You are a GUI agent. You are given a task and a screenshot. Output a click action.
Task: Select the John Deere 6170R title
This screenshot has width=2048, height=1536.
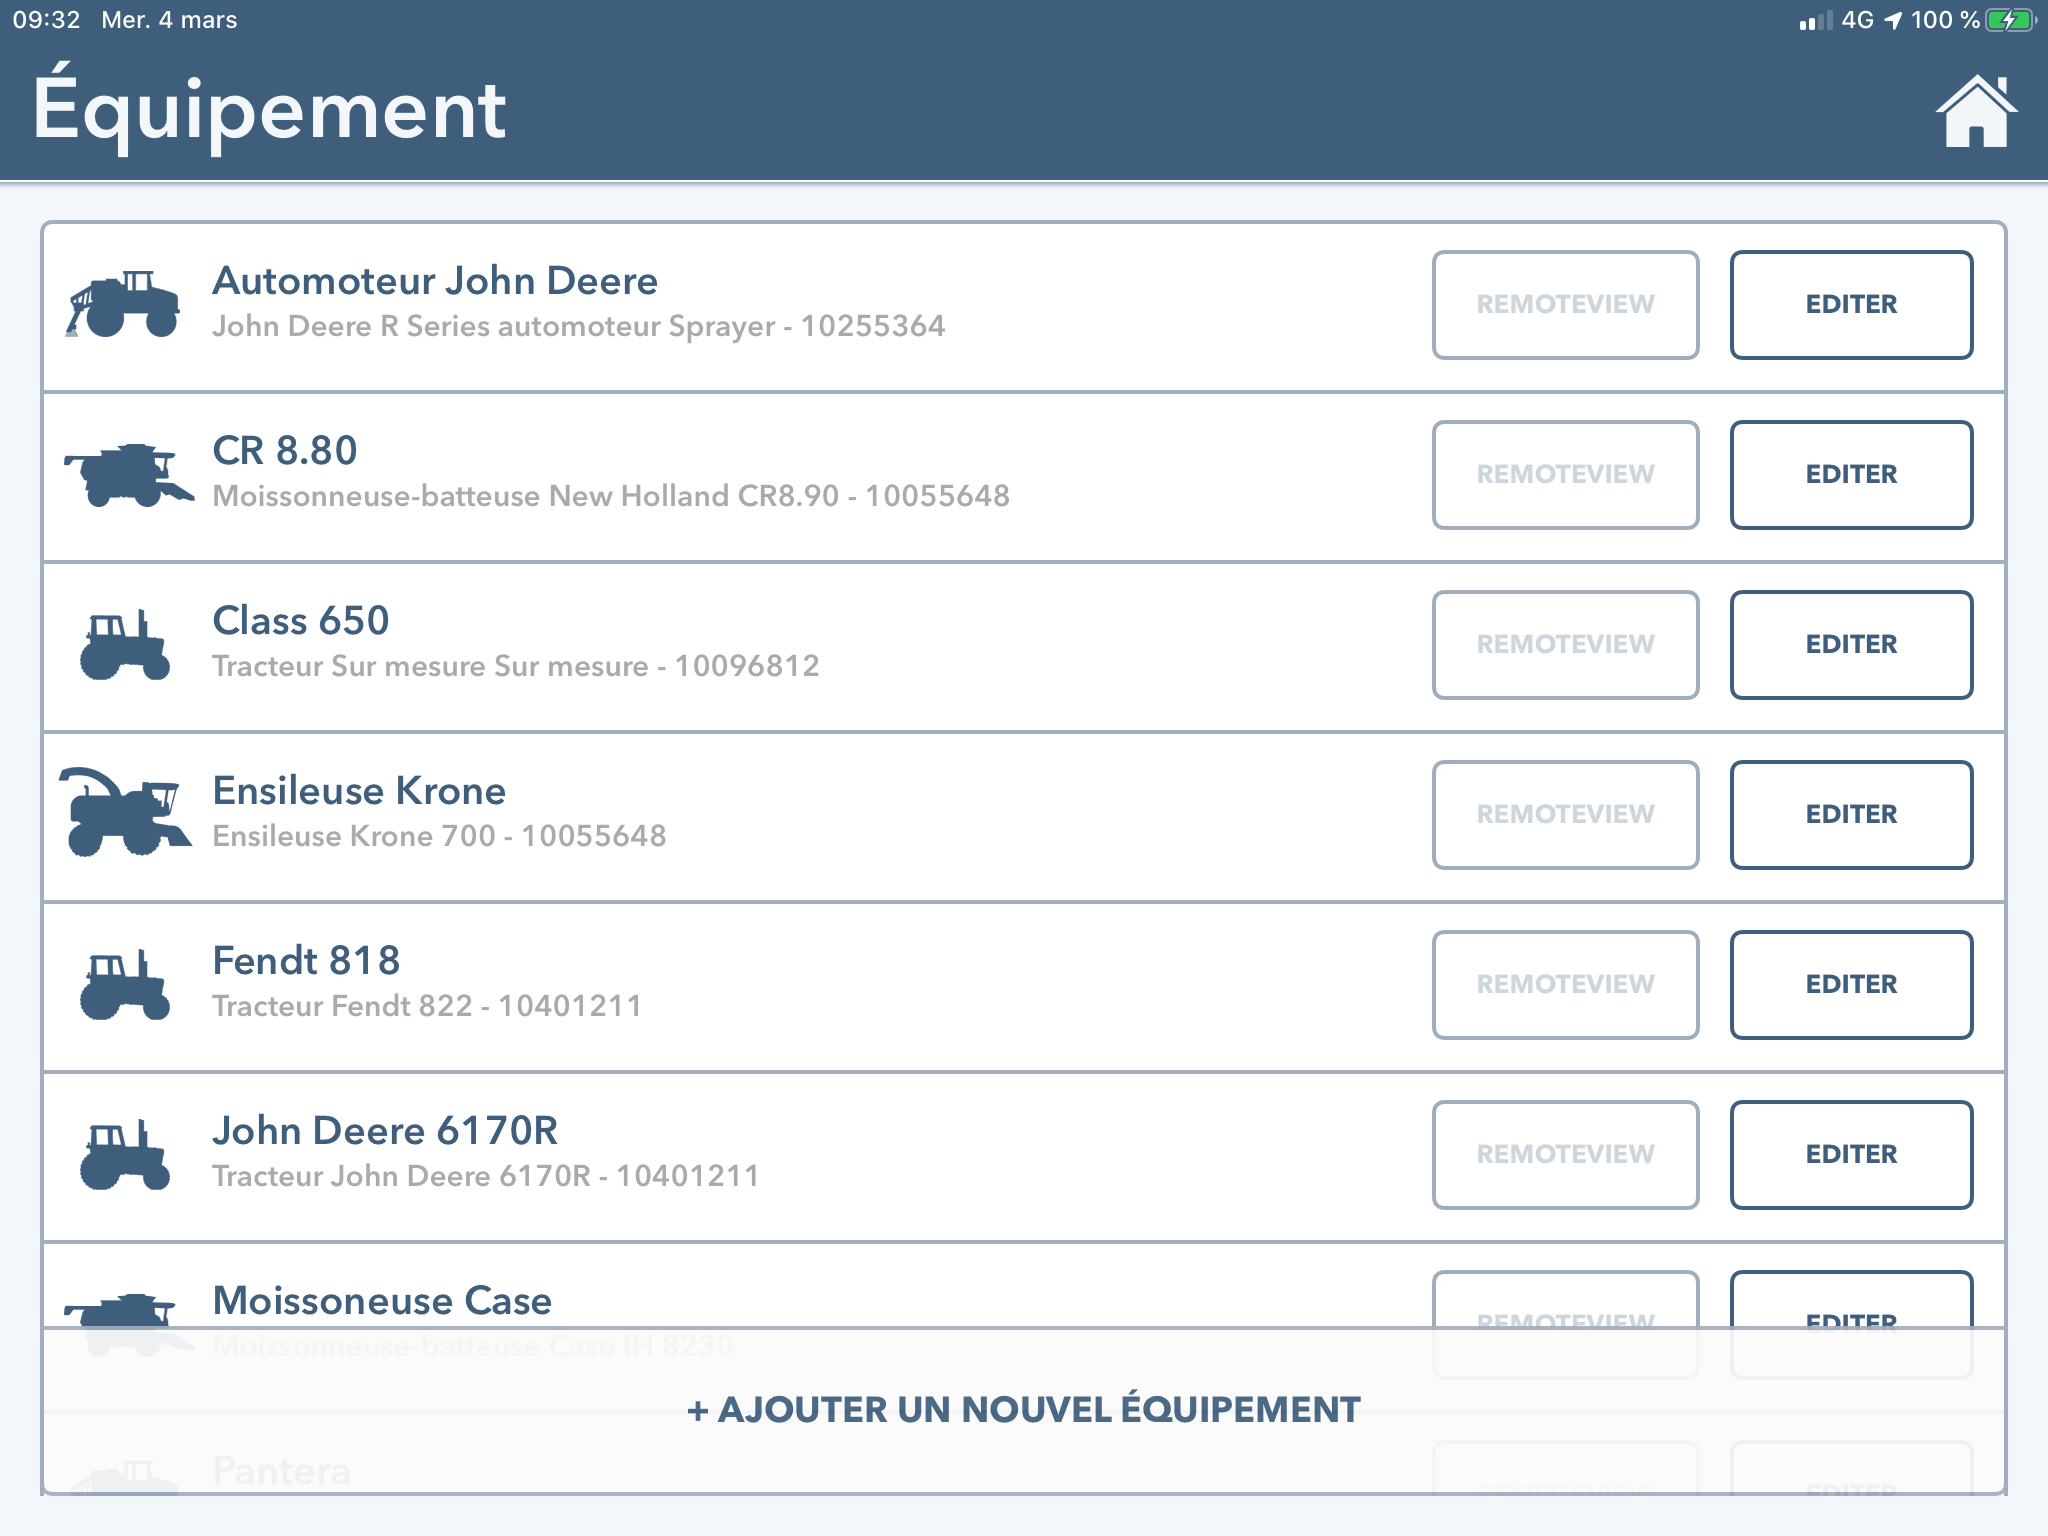[x=385, y=1131]
